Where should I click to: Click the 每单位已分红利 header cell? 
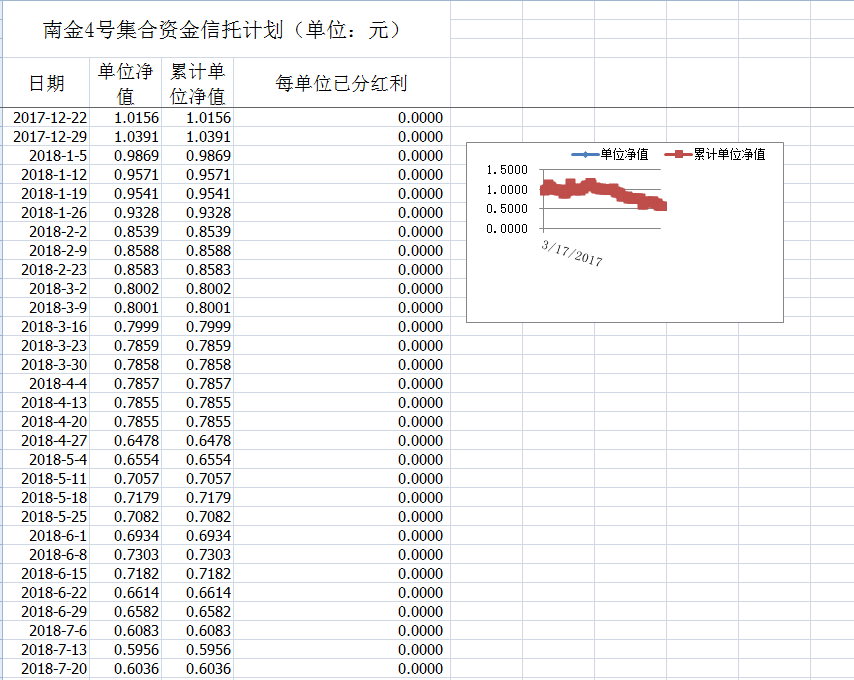(x=341, y=84)
